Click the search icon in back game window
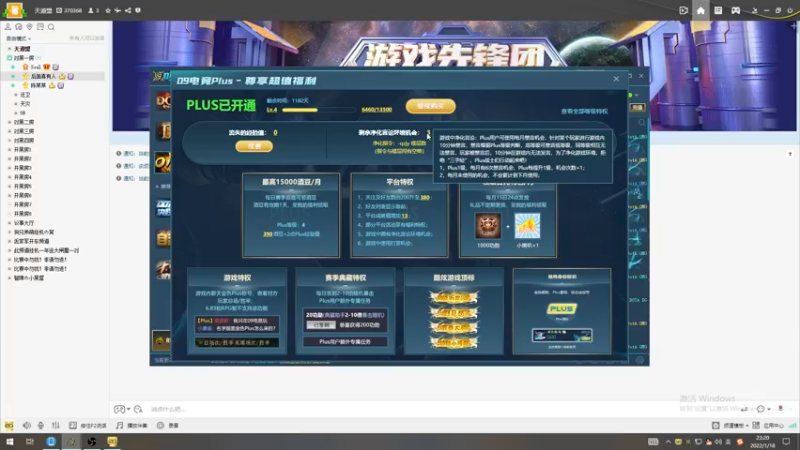The image size is (800, 450). 641,122
